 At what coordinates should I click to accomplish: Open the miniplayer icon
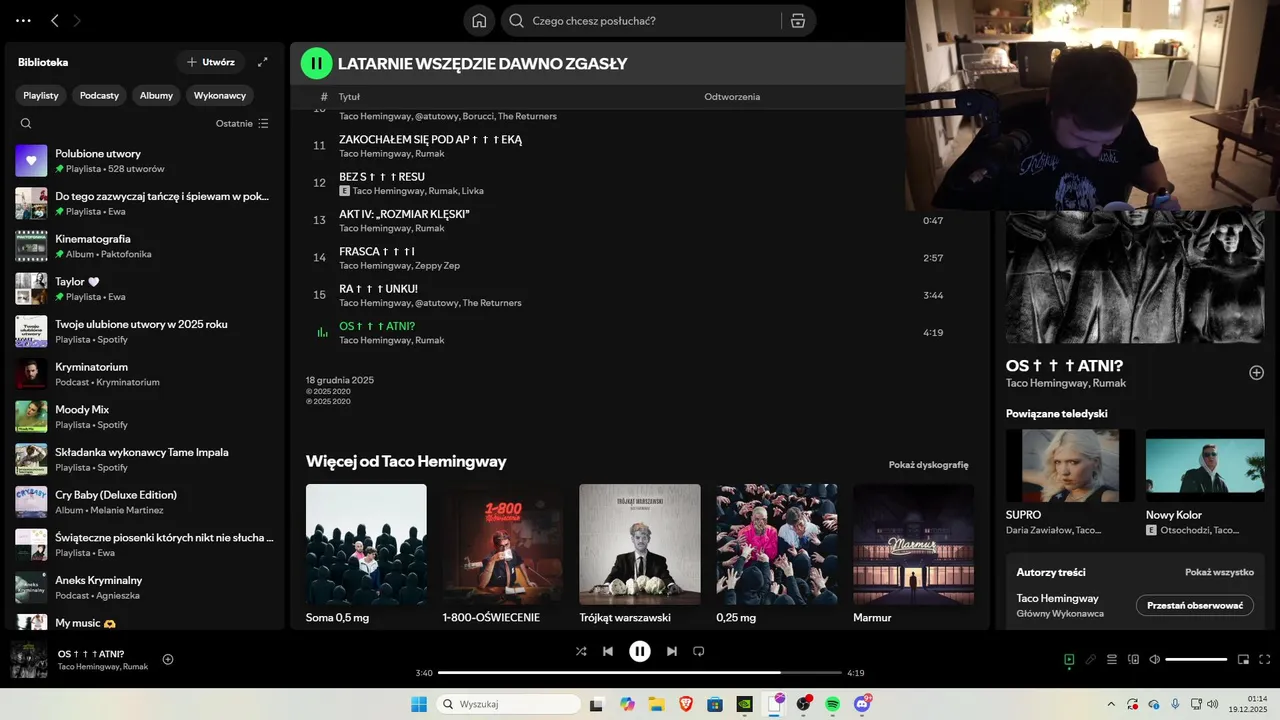click(1244, 659)
